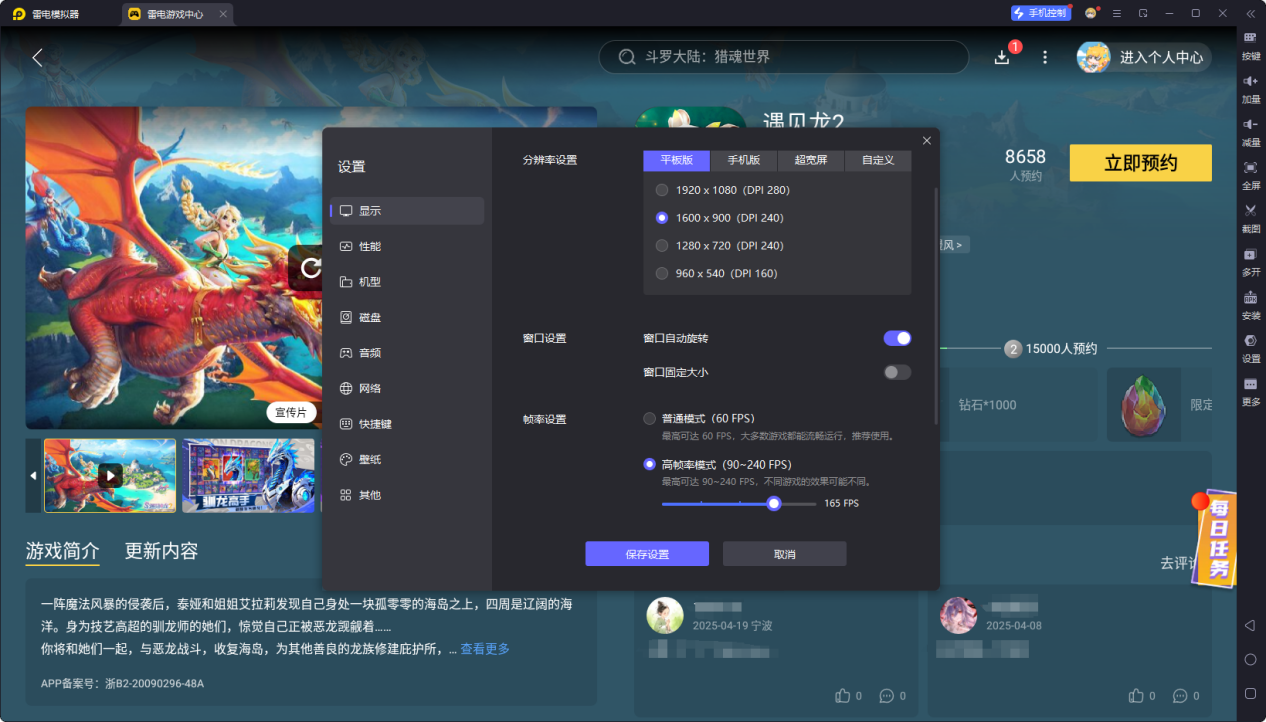Viewport: 1266px width, 722px height.
Task: Click the search box 斗罗大陆：猎魂世界
Action: pyautogui.click(x=784, y=57)
